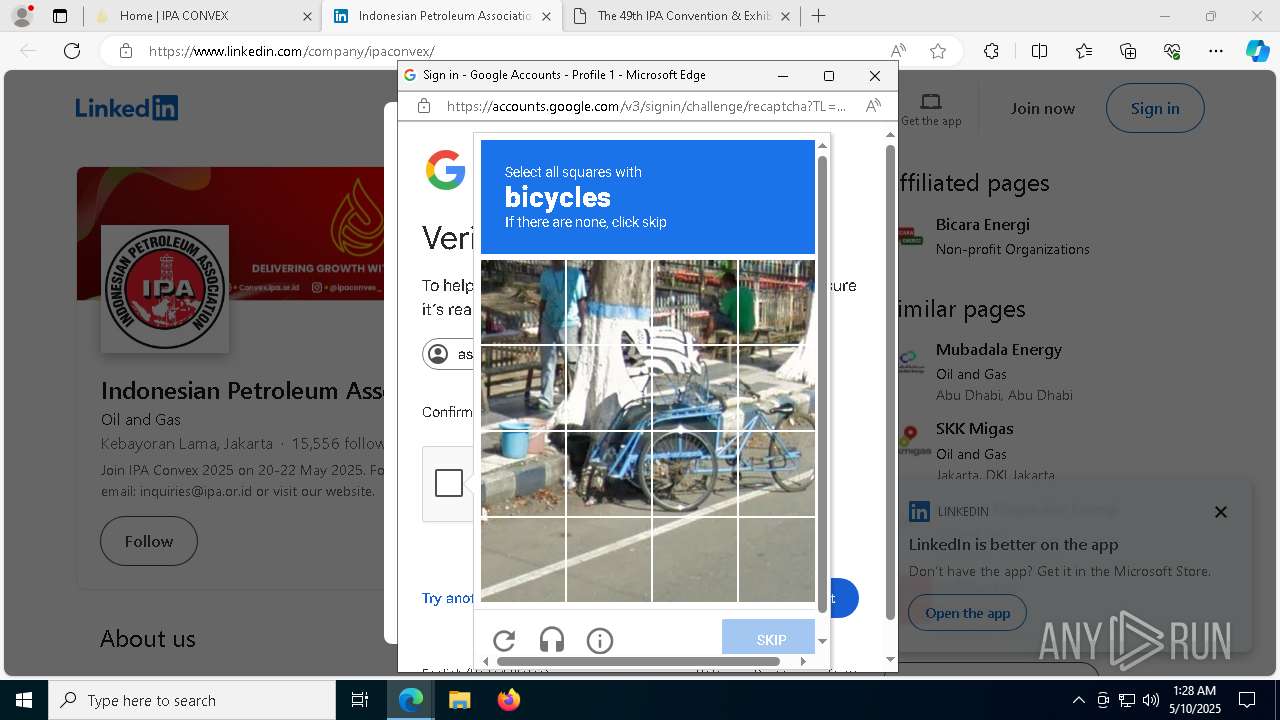Open the SKK Migas page
The height and width of the screenshot is (720, 1280).
974,429
